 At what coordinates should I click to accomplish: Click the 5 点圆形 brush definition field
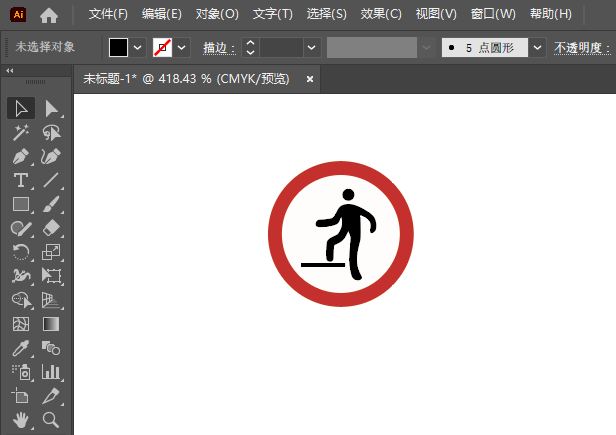pos(484,48)
